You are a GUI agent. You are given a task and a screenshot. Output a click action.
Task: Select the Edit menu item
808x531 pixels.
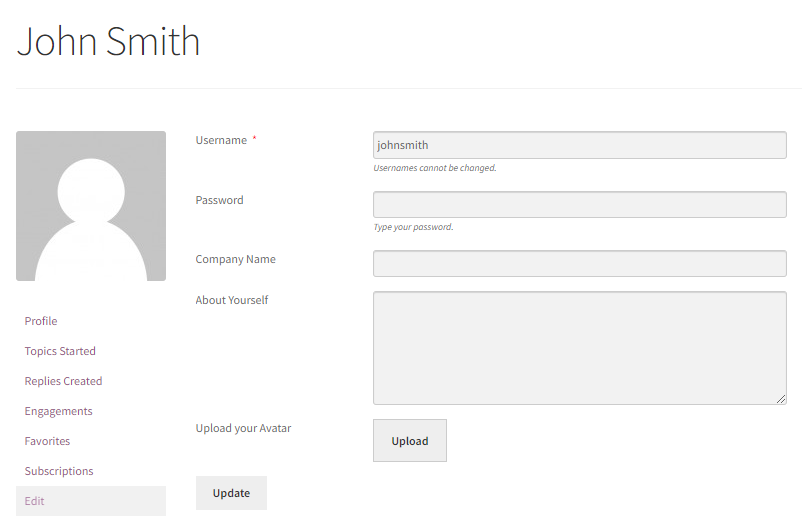pos(91,501)
